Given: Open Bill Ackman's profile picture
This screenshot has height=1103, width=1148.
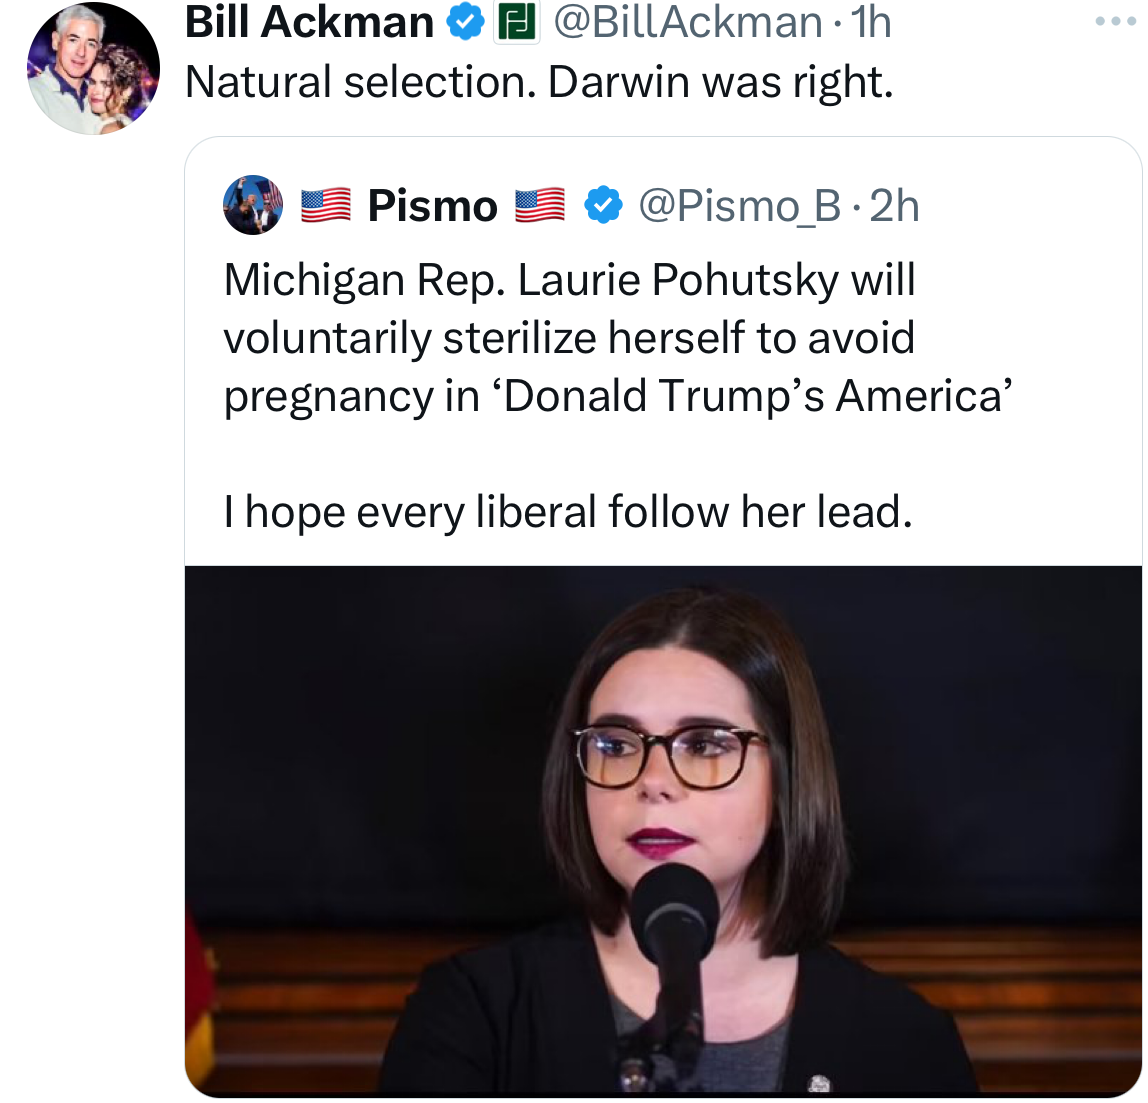Looking at the screenshot, I should coord(93,67).
